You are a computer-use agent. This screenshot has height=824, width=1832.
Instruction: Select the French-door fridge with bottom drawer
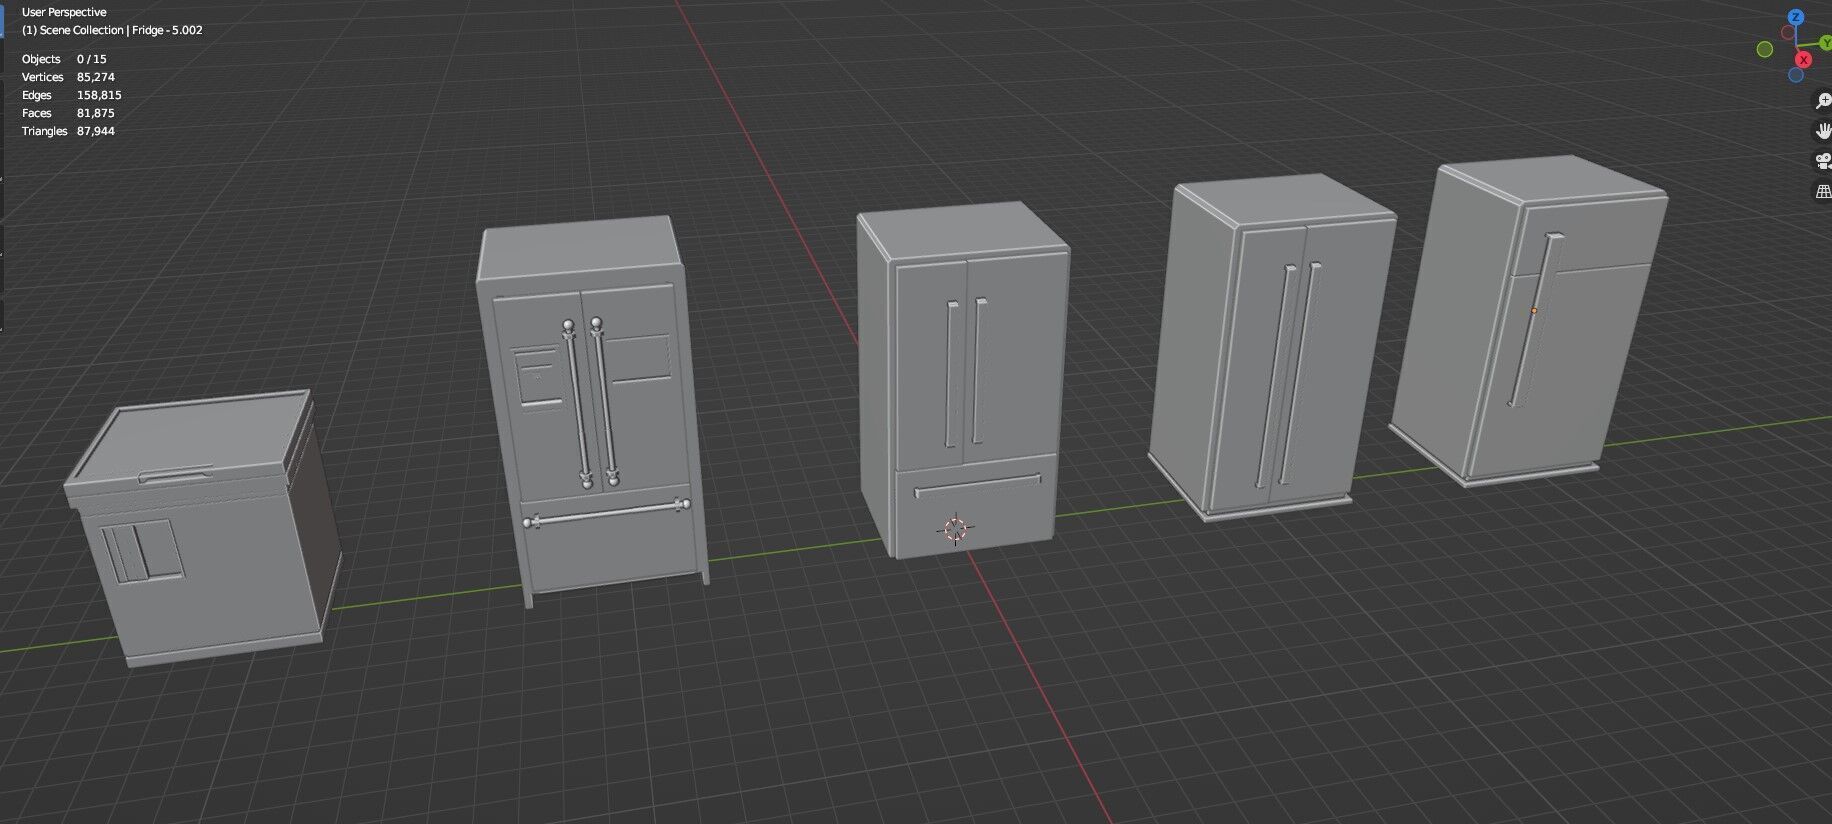[x=962, y=380]
